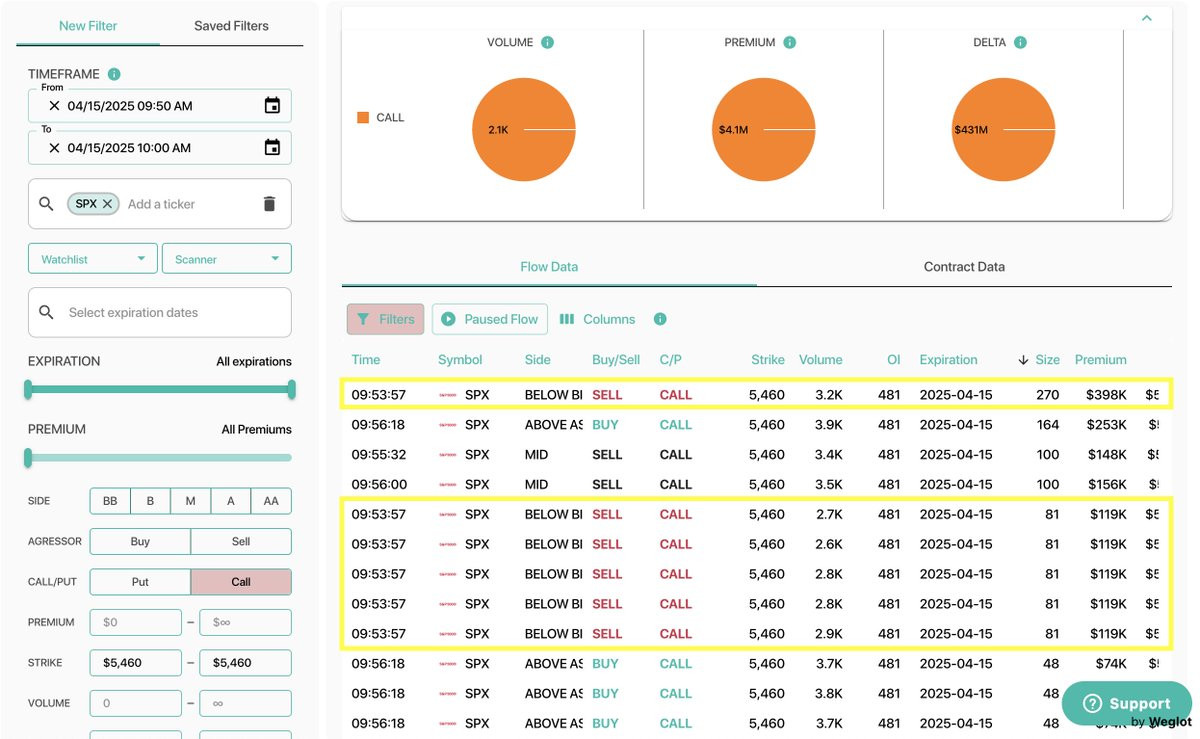Click the Paused Flow button

[x=490, y=319]
